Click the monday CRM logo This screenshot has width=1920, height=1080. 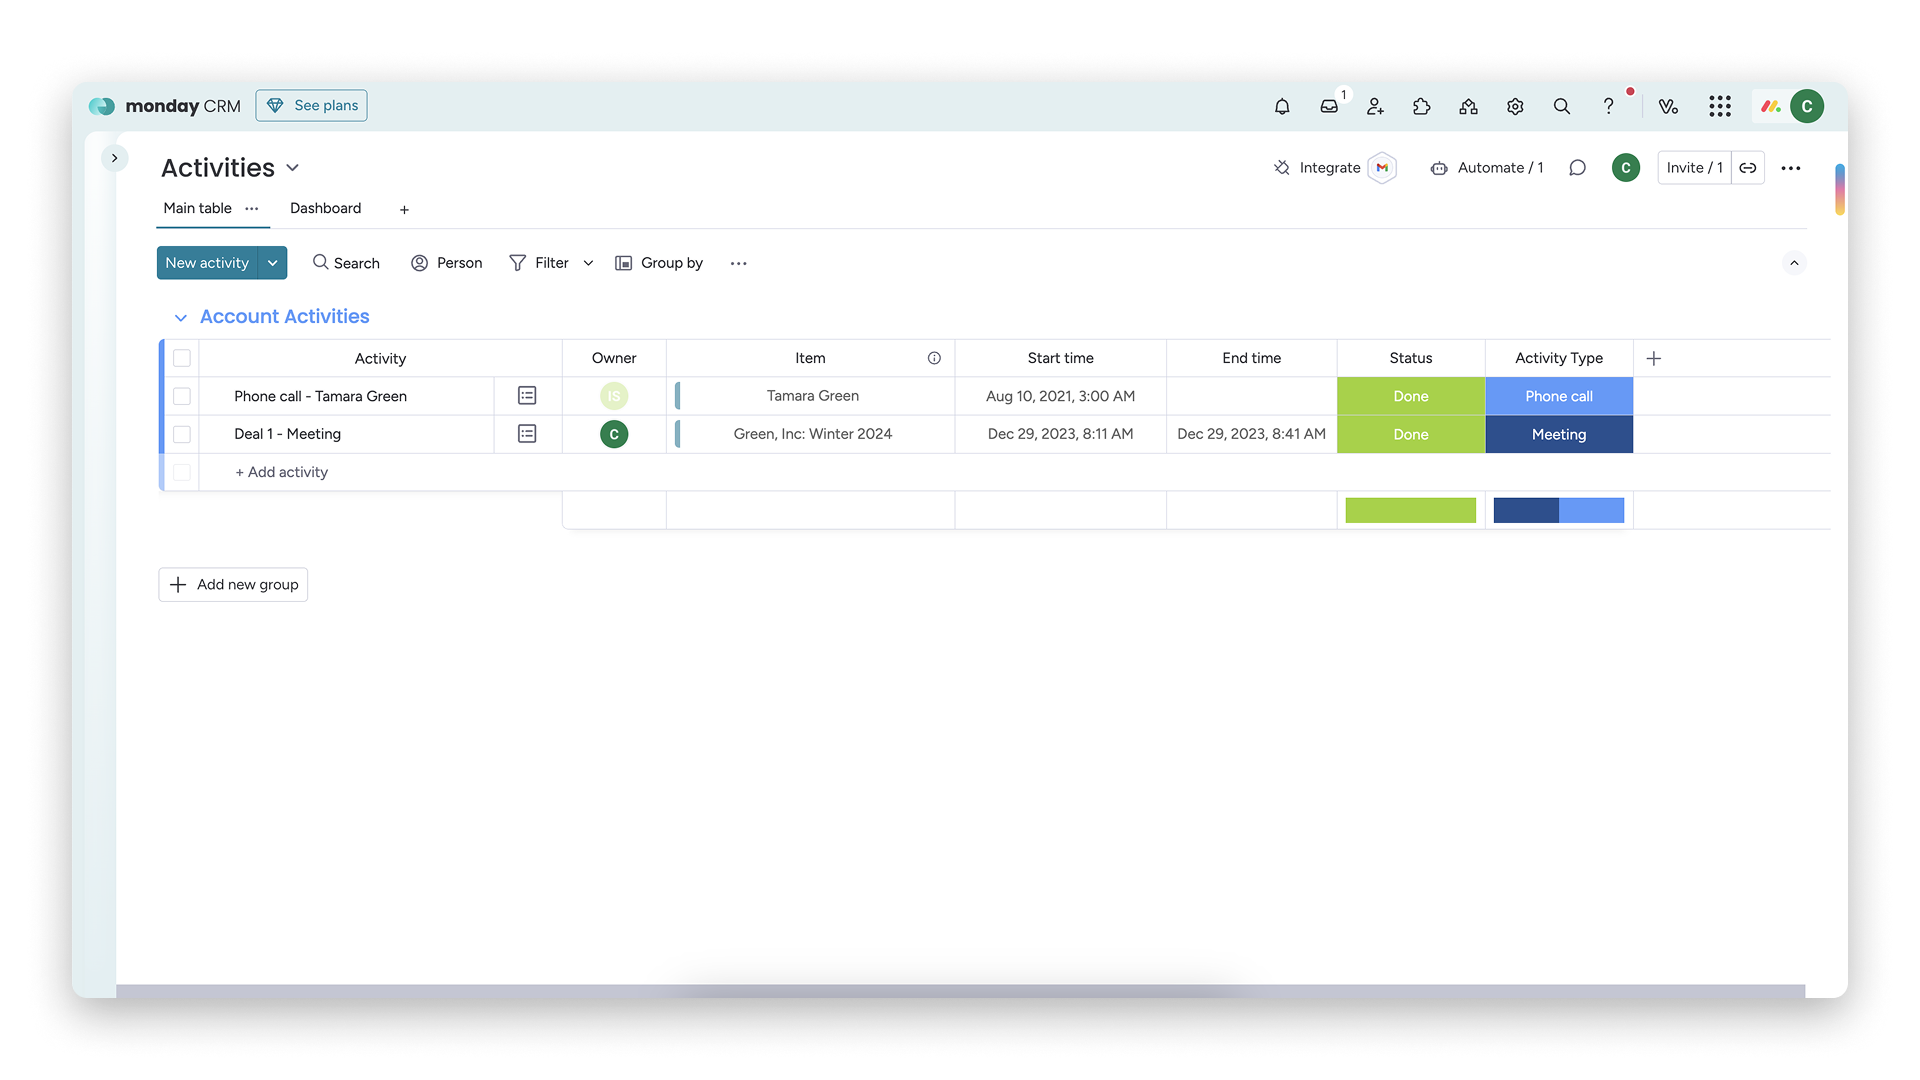(165, 106)
